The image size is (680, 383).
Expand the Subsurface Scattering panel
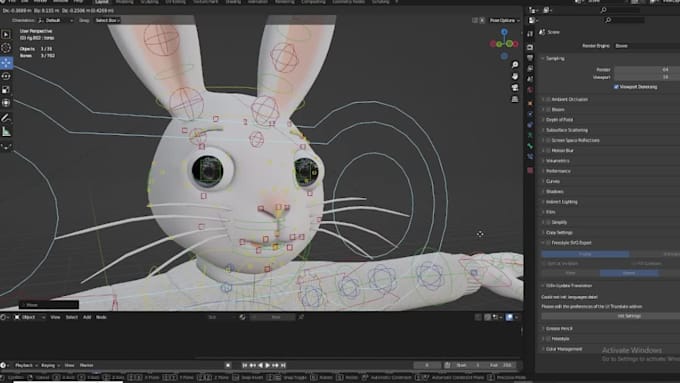pyautogui.click(x=566, y=130)
